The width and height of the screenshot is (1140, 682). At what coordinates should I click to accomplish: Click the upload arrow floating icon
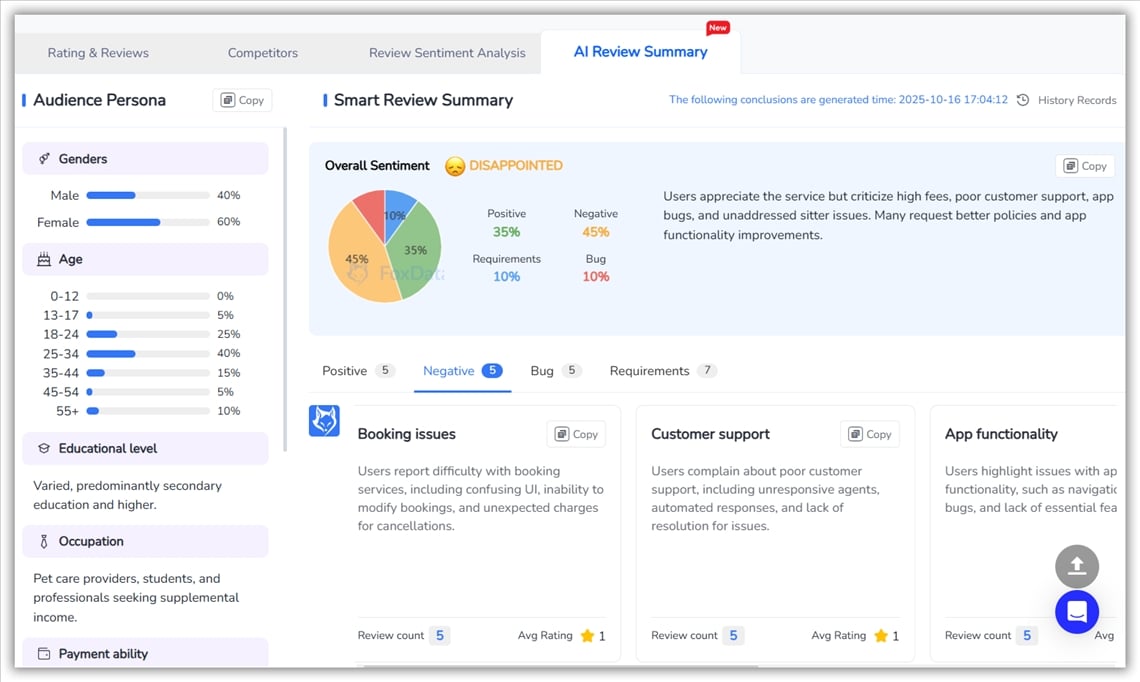1076,566
